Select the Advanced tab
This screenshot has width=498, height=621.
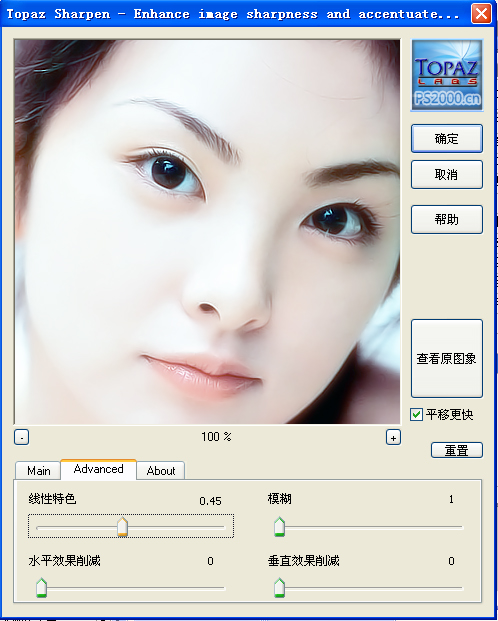[x=98, y=469]
